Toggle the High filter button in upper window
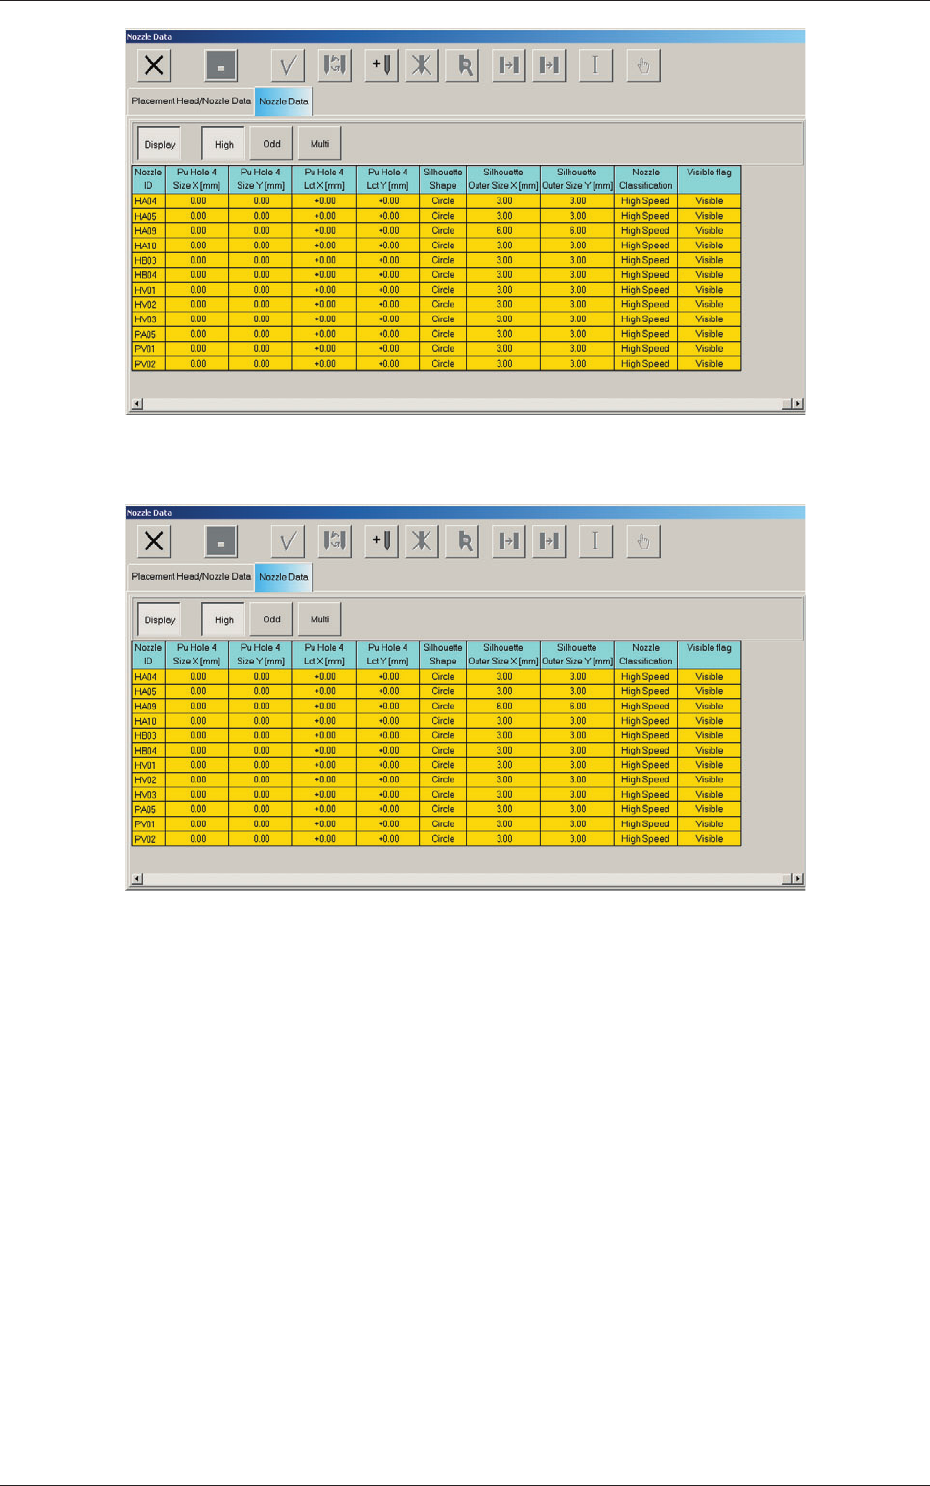Screen dimensions: 930x1486 pyautogui.click(x=224, y=144)
